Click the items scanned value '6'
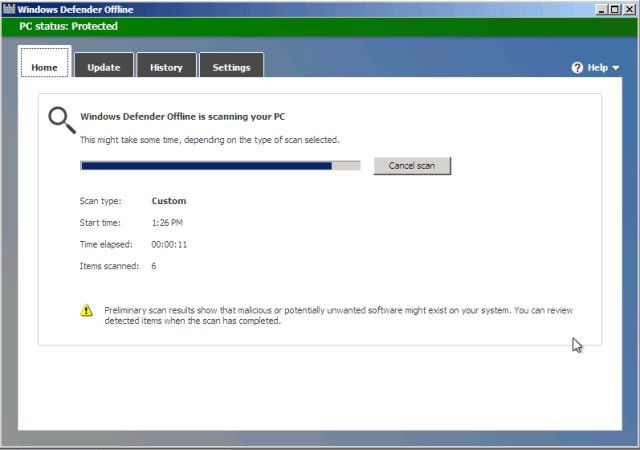 tap(153, 266)
